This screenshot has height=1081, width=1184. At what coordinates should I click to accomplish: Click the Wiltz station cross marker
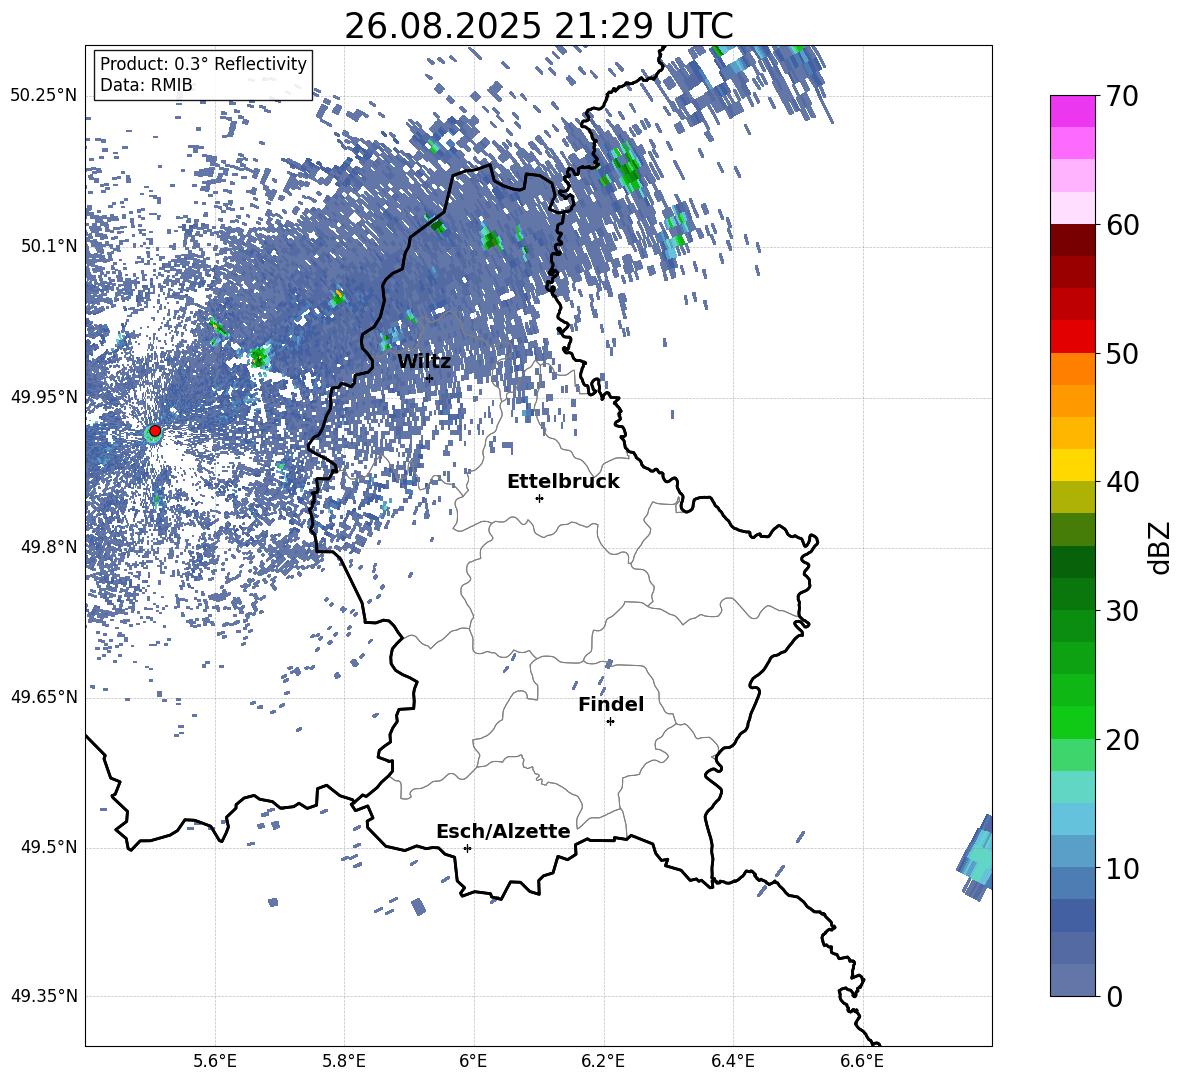point(429,378)
